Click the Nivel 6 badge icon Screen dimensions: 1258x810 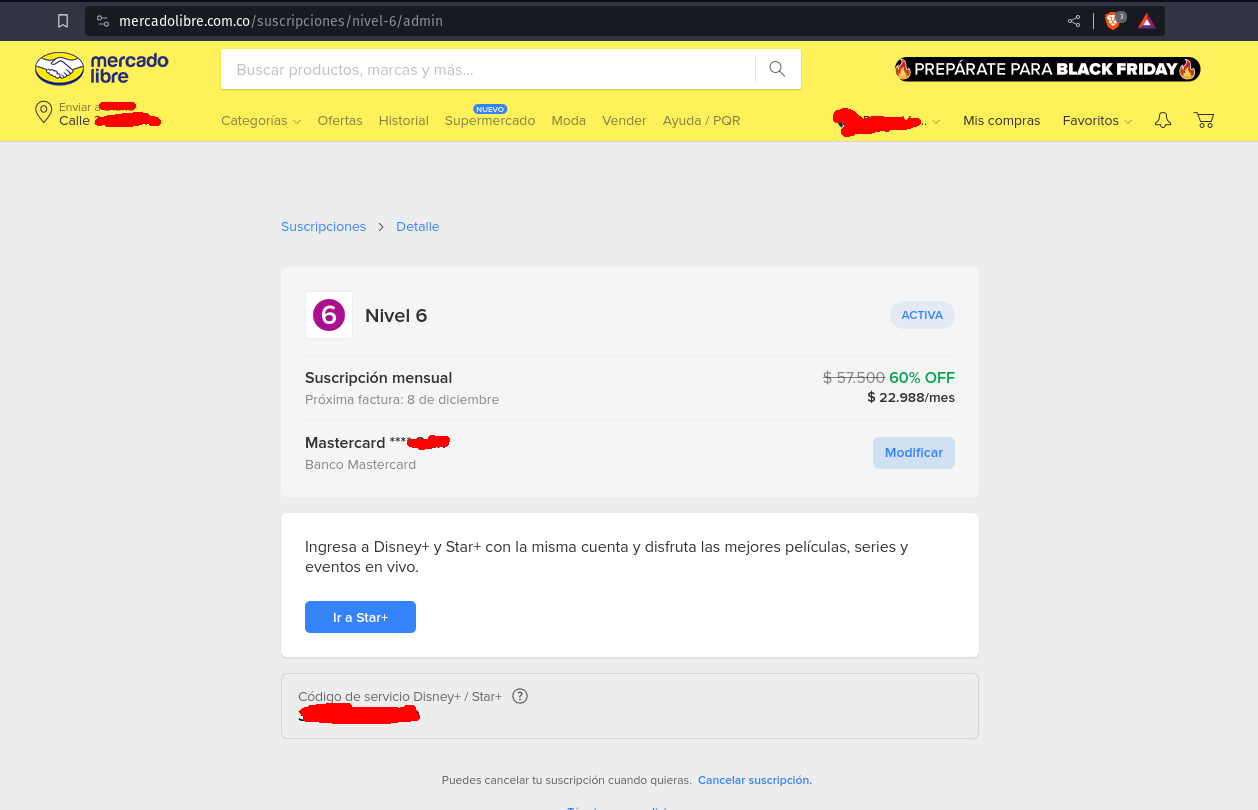click(329, 315)
